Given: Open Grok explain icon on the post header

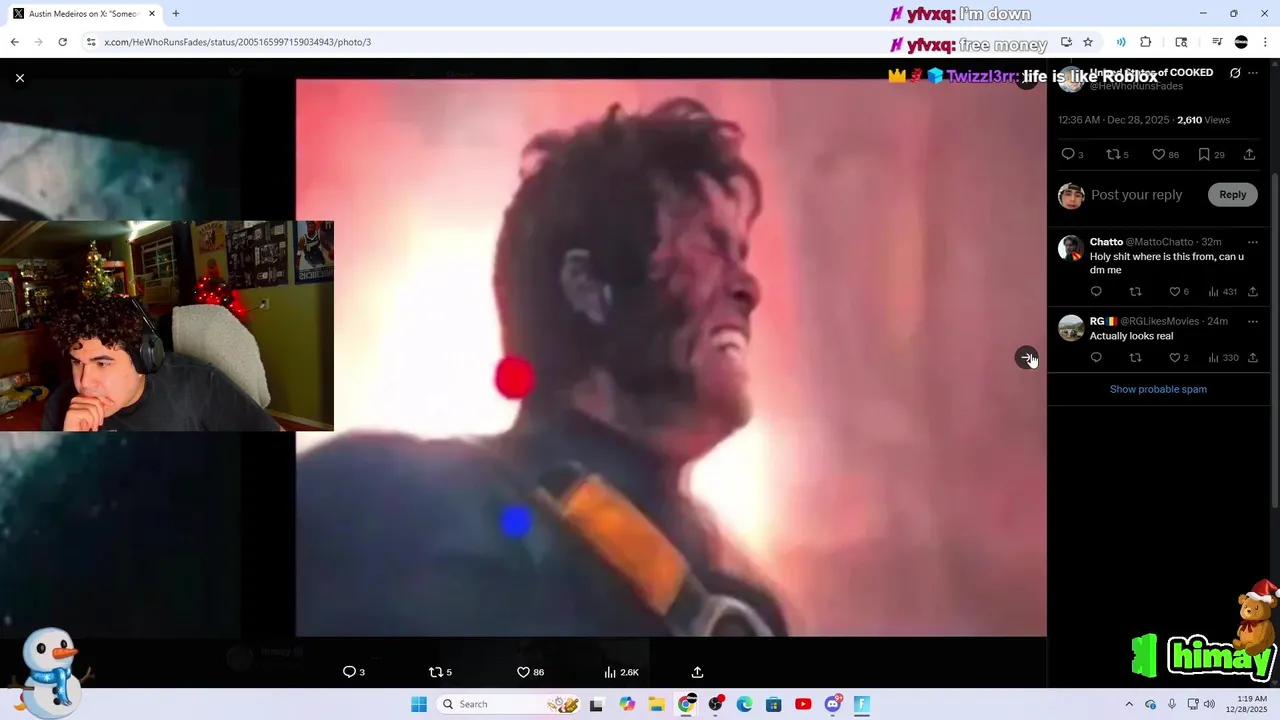Looking at the screenshot, I should [x=1235, y=73].
